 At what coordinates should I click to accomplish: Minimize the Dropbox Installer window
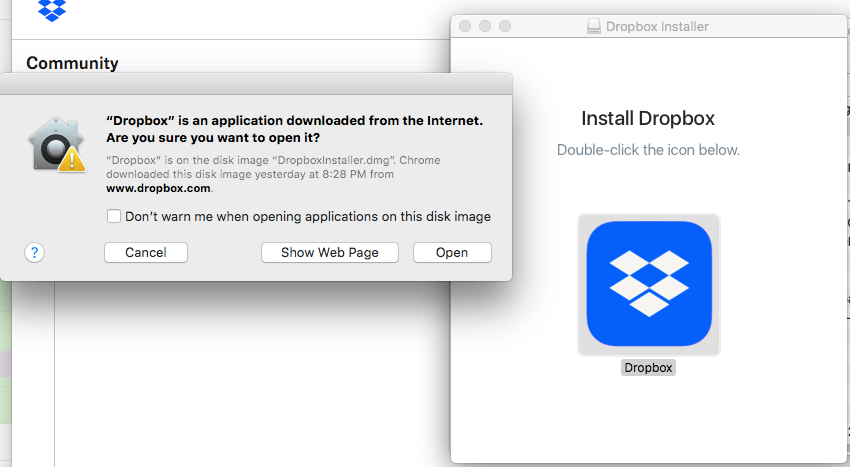click(485, 26)
